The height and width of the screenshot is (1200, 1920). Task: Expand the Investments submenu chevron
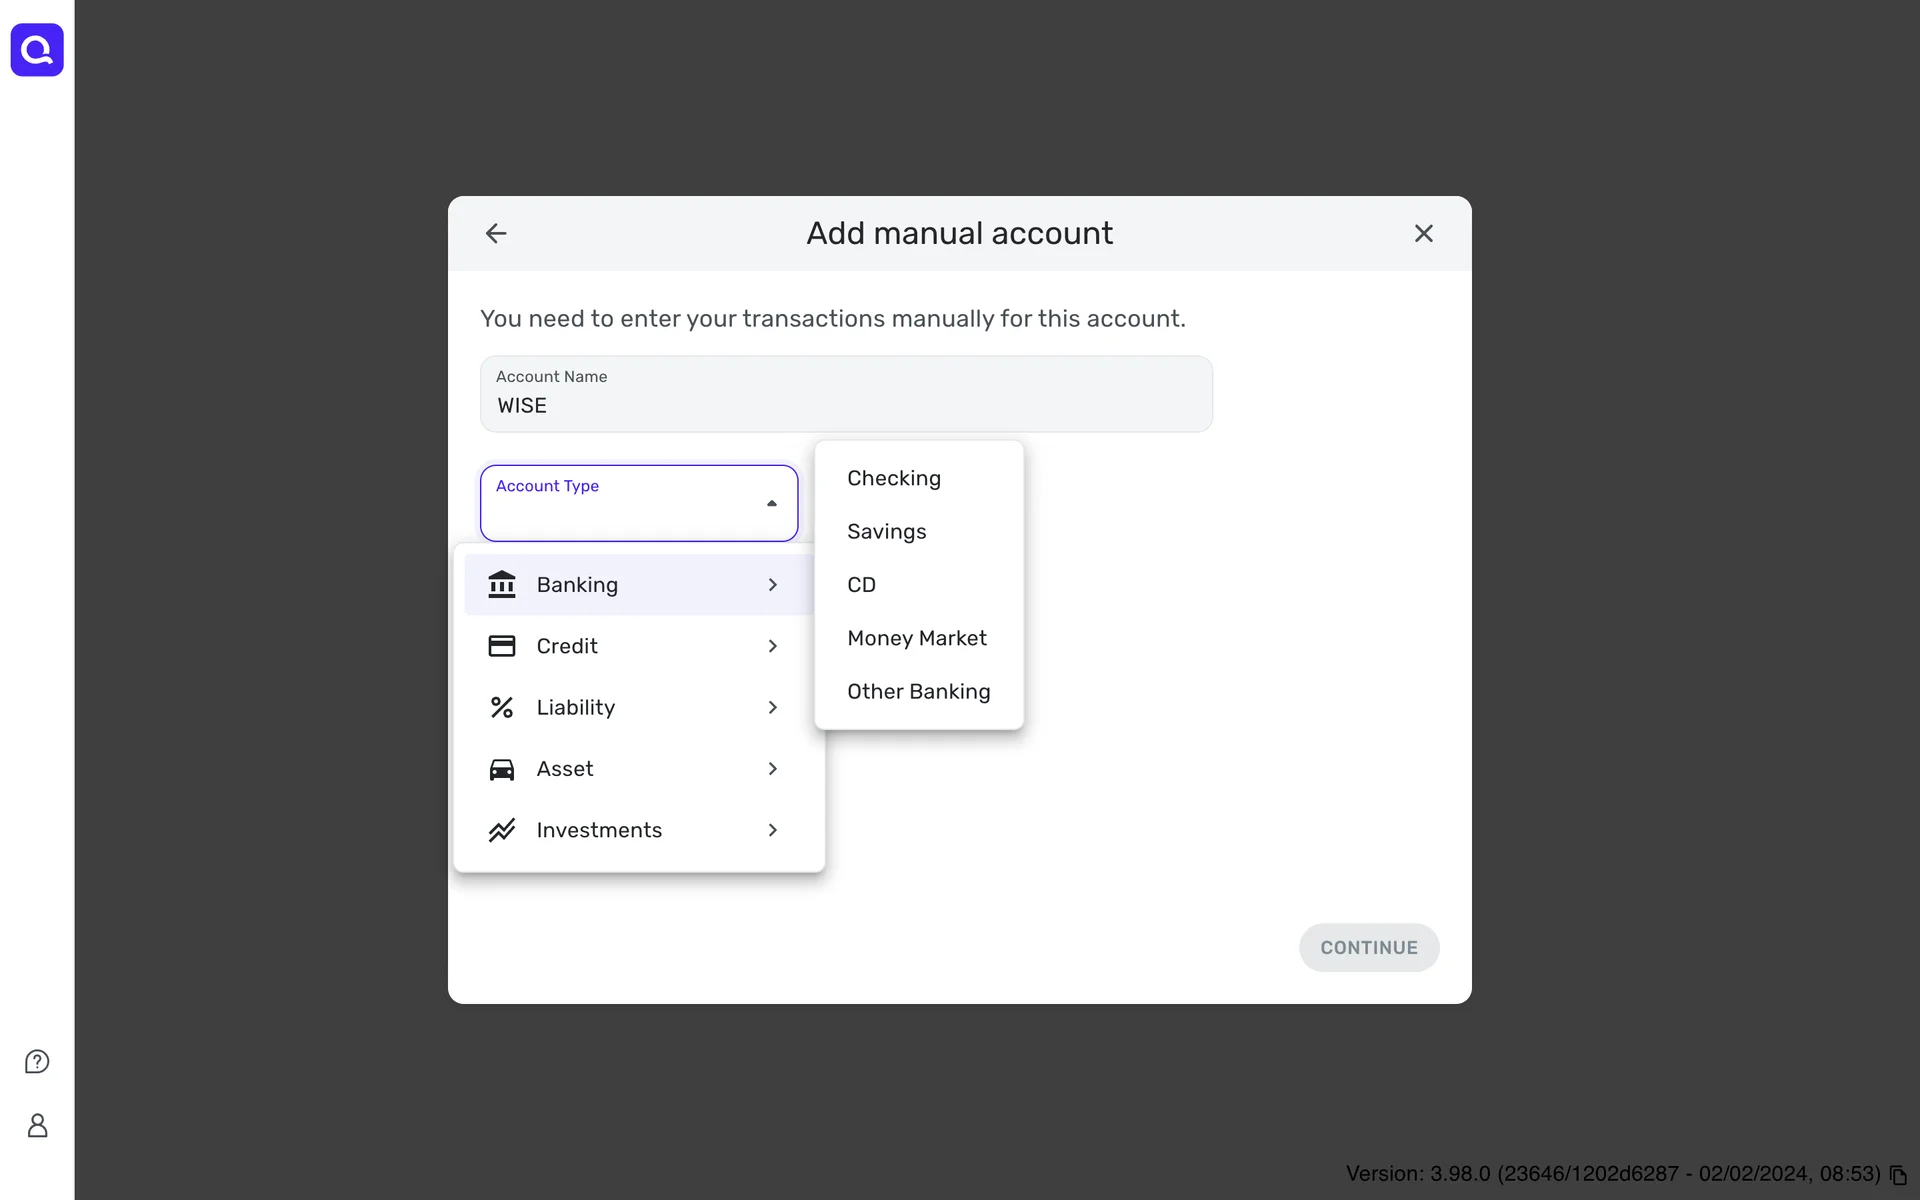772,830
